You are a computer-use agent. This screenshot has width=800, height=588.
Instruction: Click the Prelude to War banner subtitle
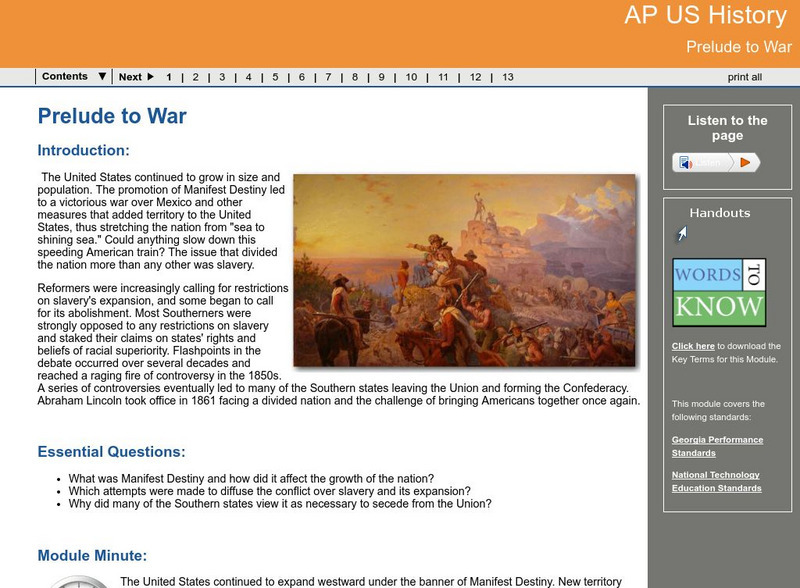[x=739, y=47]
